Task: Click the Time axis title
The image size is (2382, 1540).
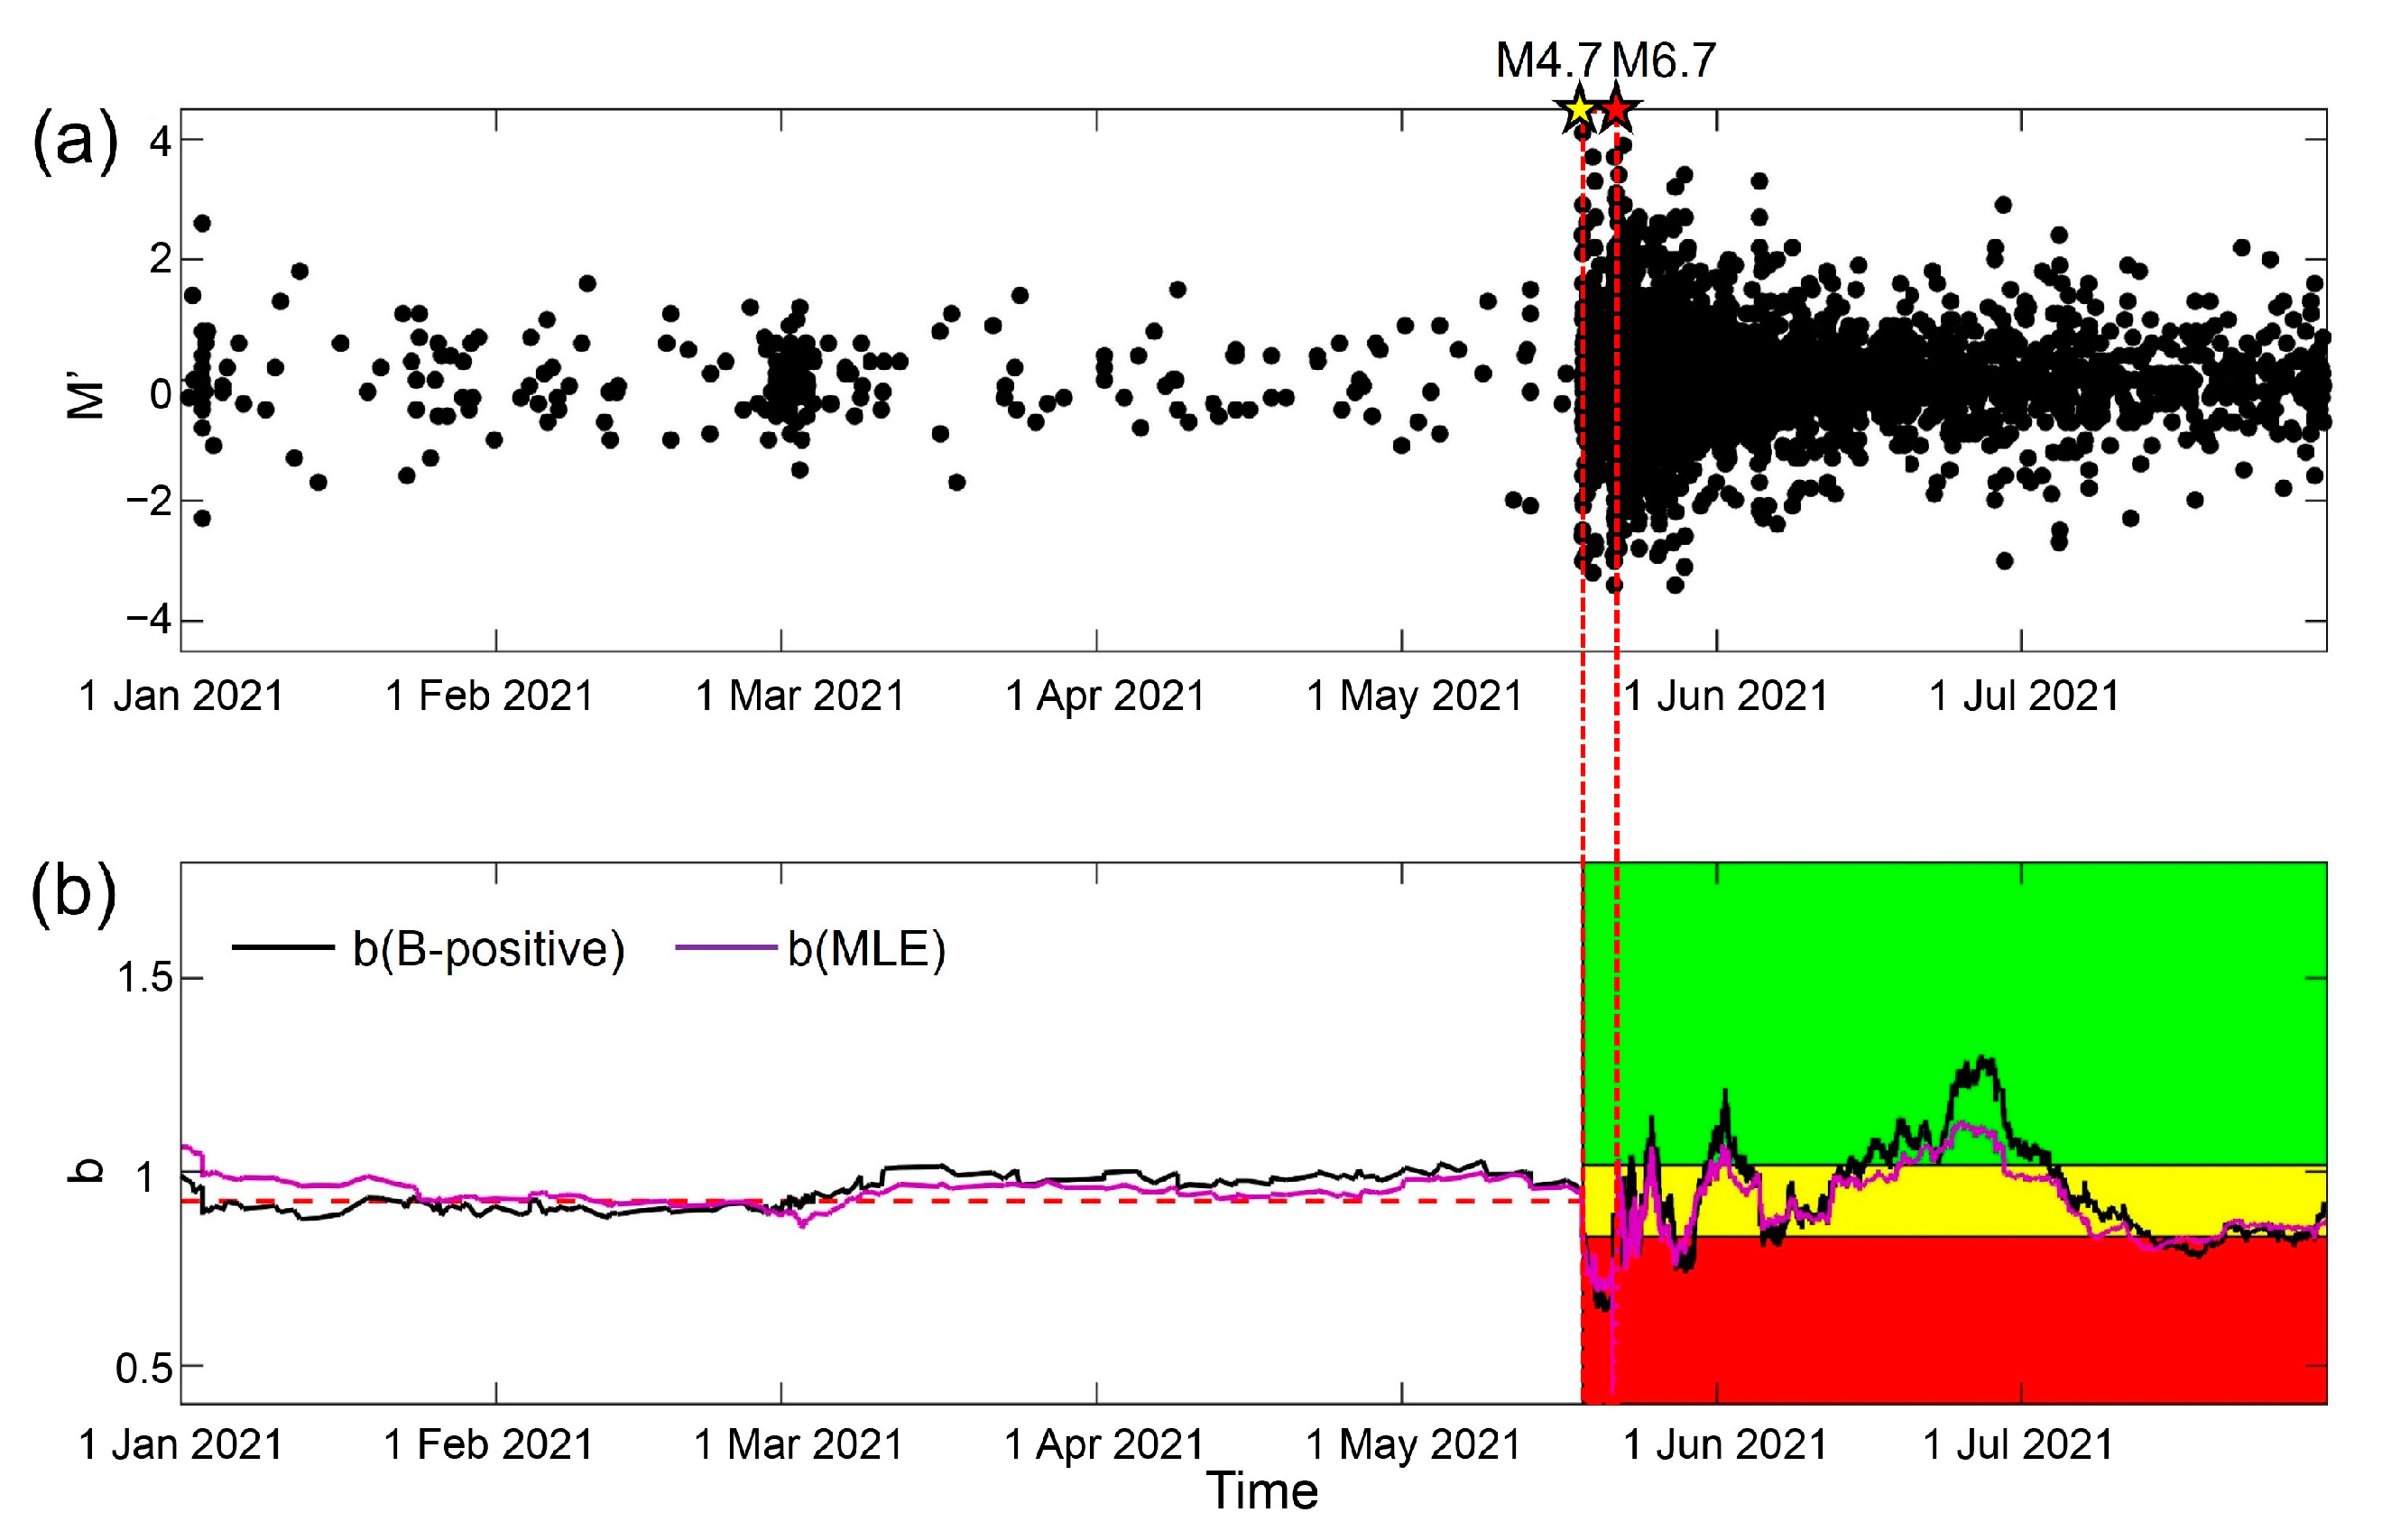Action: 1262,1492
